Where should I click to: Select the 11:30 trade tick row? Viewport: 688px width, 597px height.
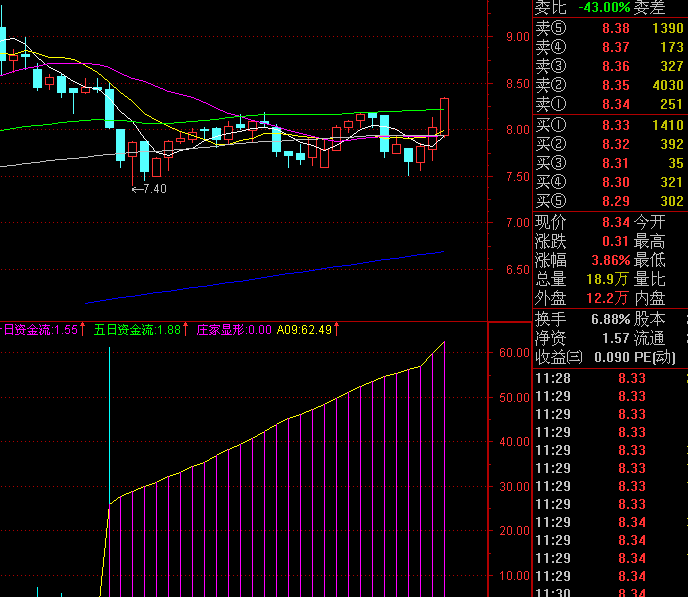click(x=611, y=593)
